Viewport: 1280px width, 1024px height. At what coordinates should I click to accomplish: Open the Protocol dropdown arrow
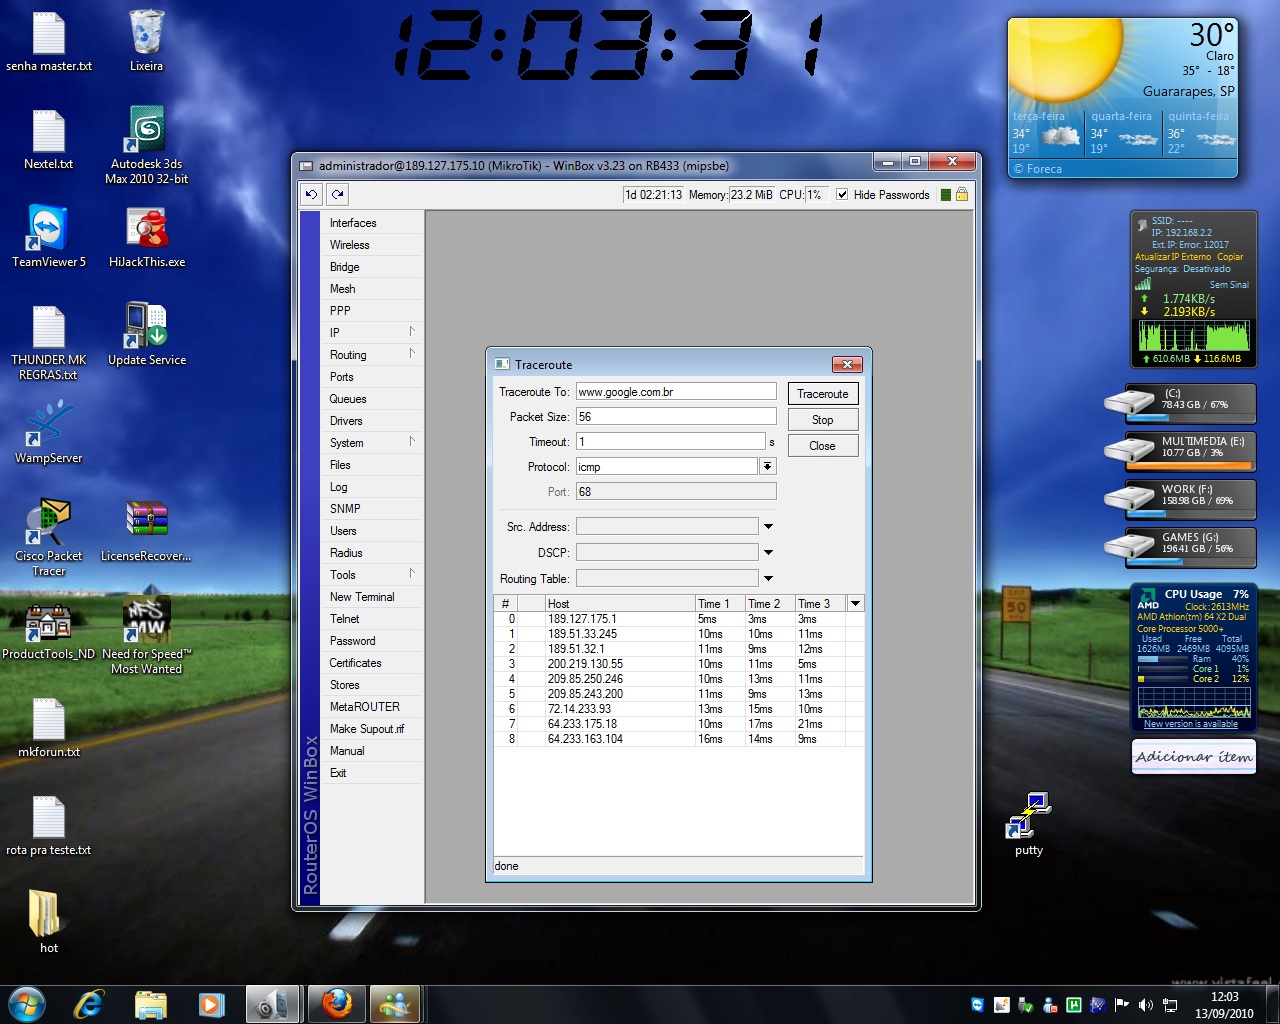pos(767,466)
